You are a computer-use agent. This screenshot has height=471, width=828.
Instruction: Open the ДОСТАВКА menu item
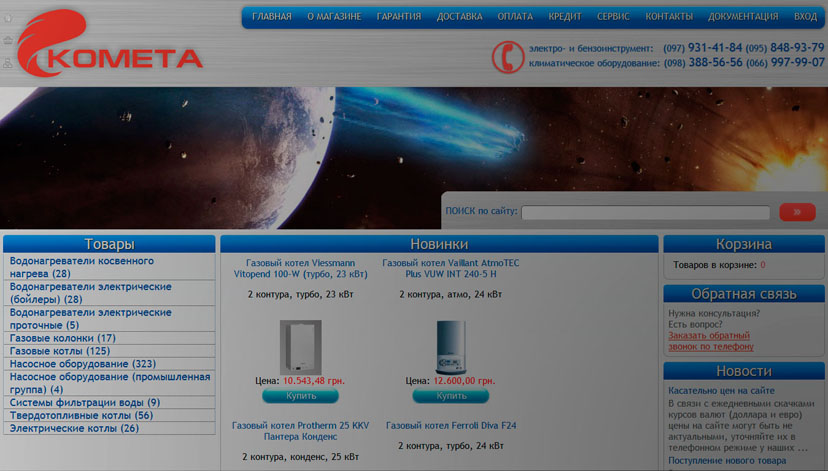459,17
